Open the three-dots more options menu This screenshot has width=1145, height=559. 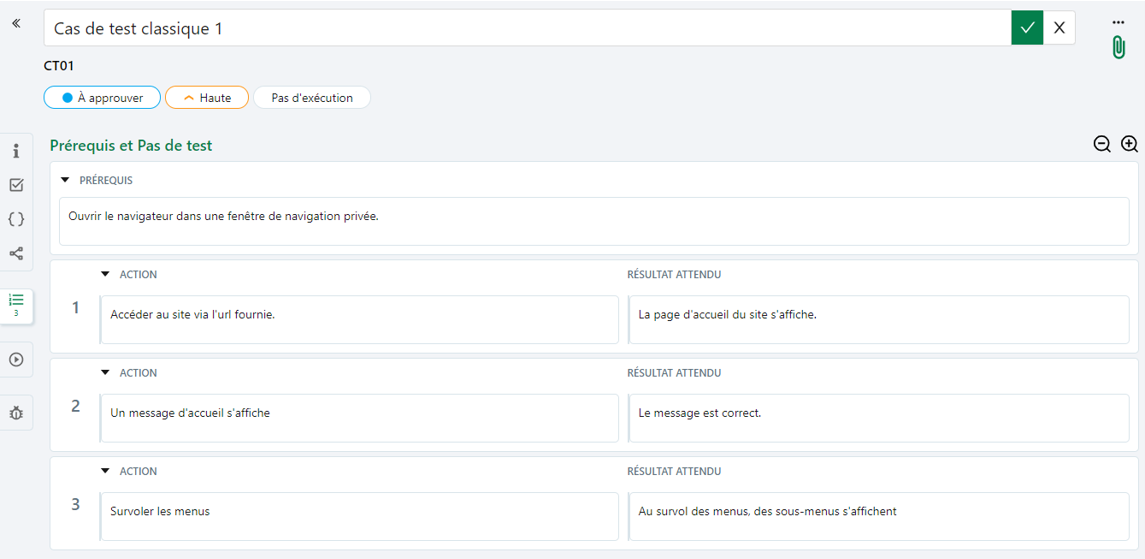(1118, 22)
